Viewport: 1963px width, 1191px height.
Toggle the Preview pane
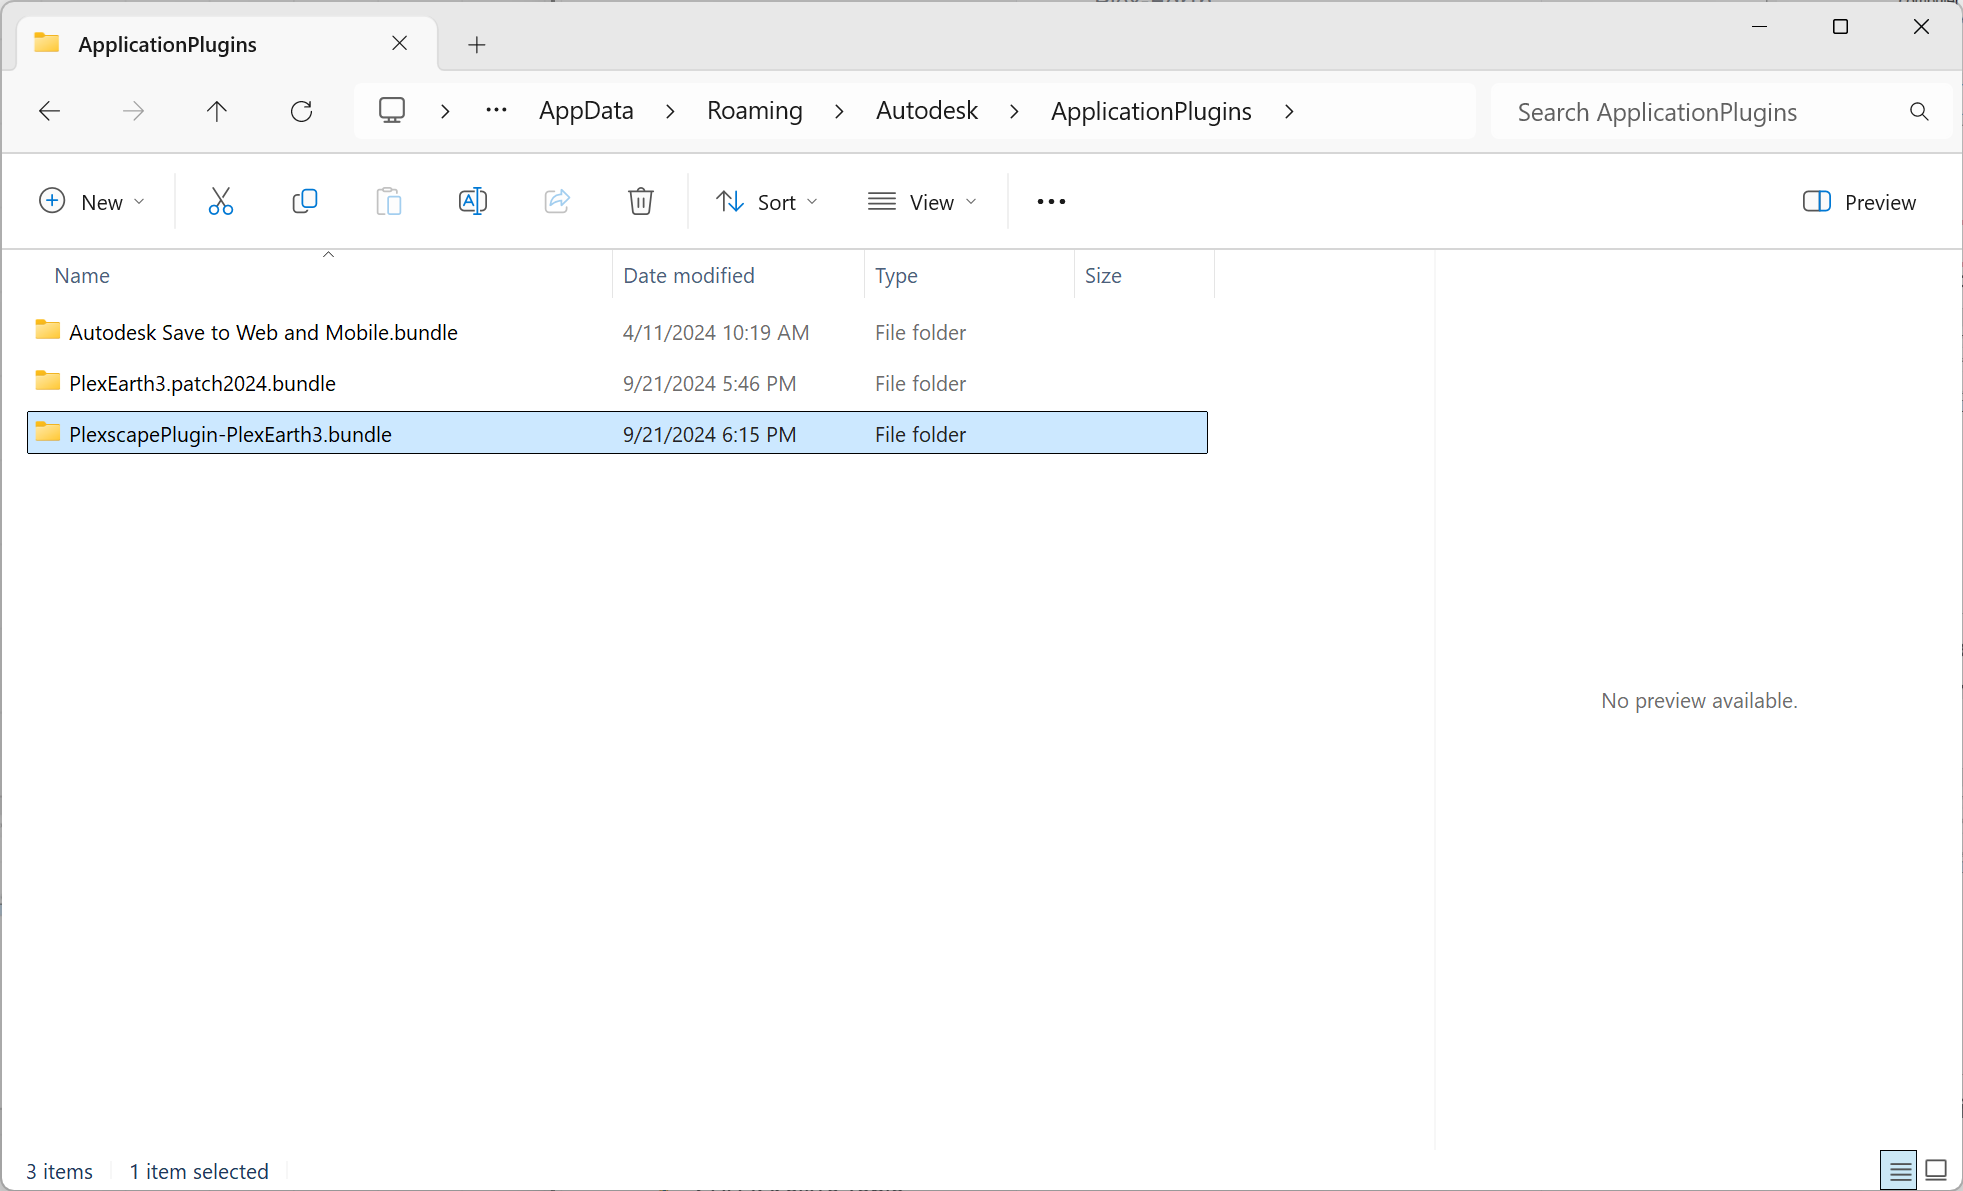pyautogui.click(x=1859, y=202)
